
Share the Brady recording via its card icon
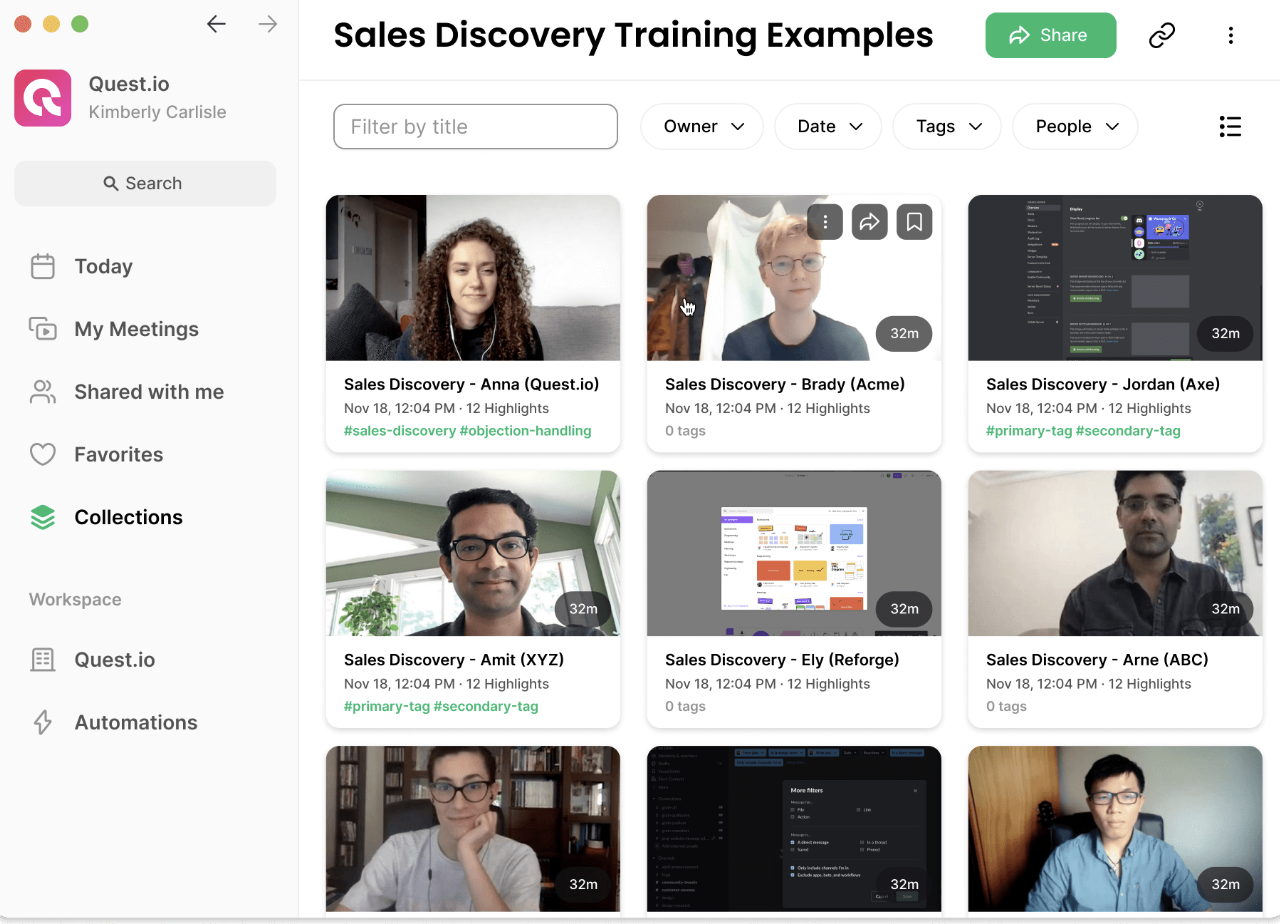click(869, 221)
